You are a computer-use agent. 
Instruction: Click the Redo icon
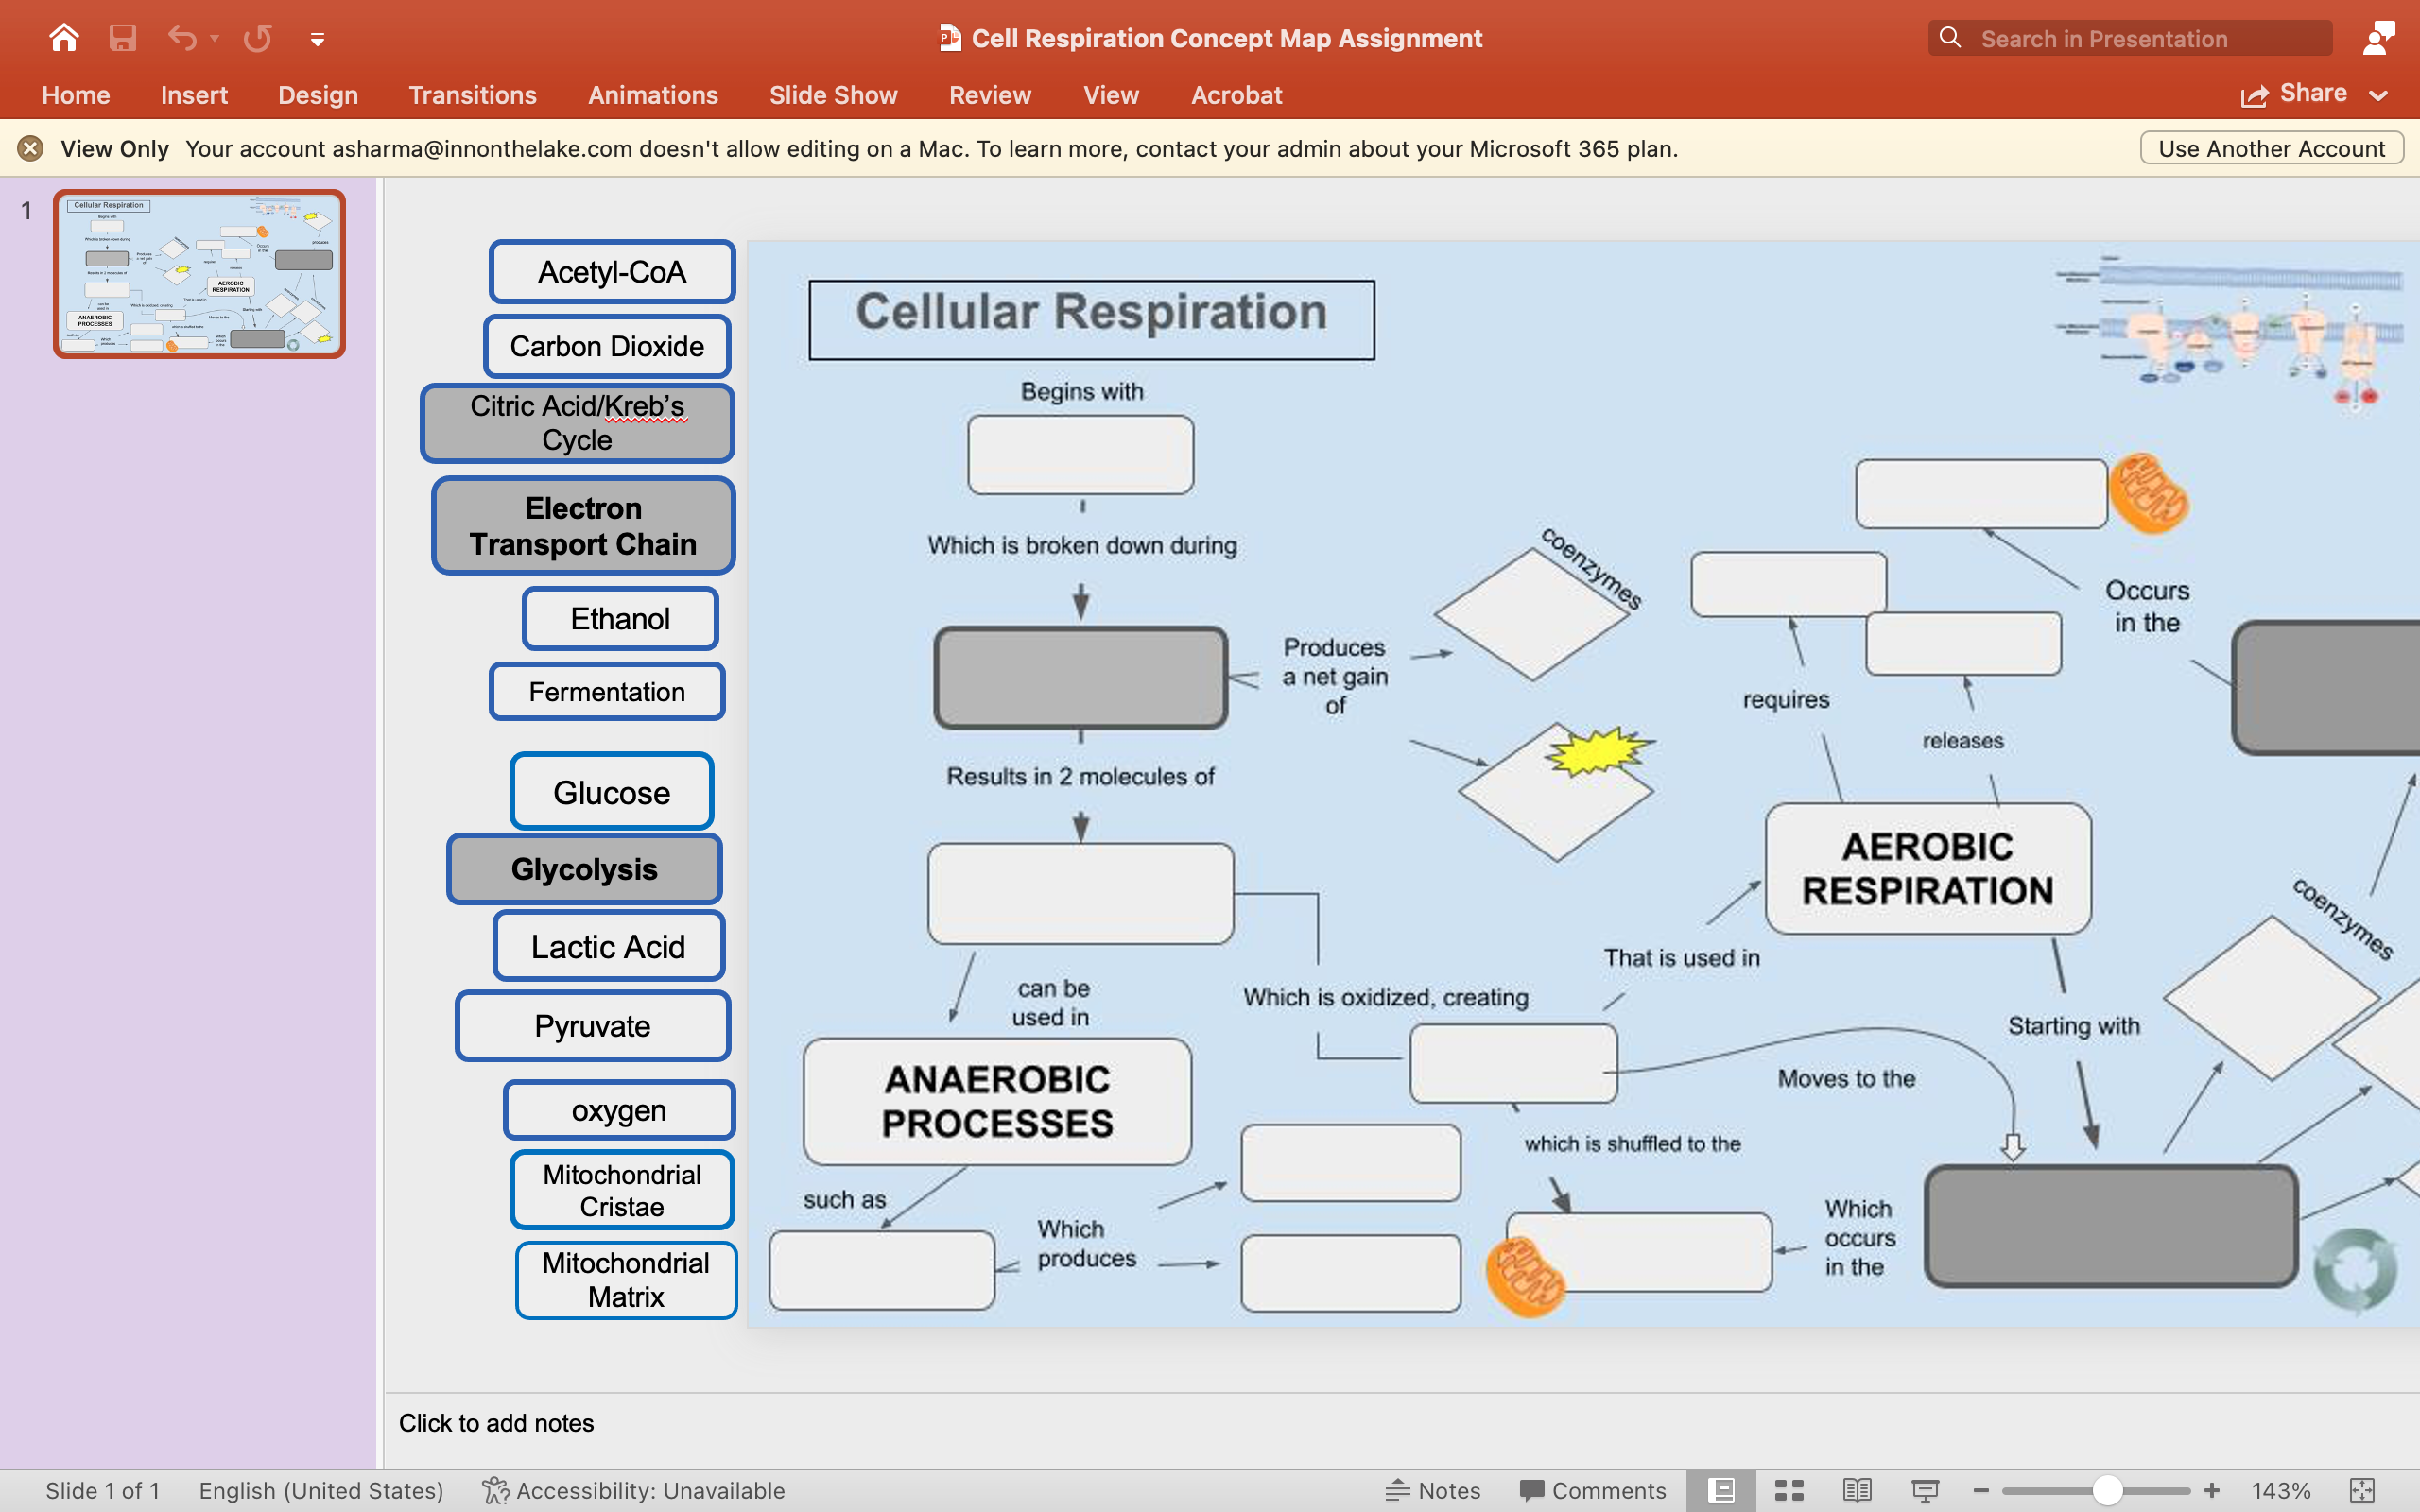point(257,38)
